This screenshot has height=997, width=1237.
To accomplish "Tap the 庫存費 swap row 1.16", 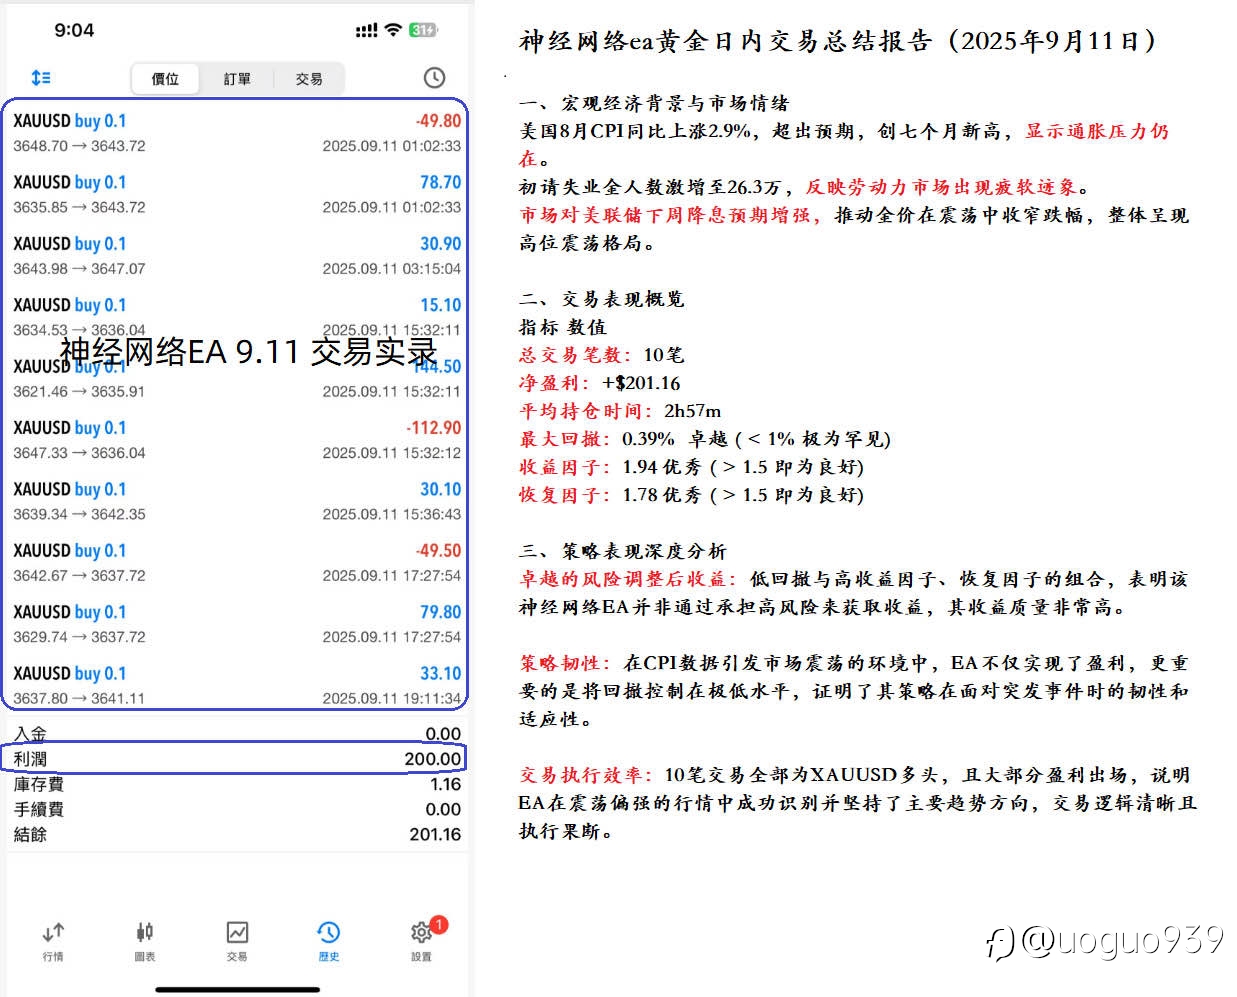I will 237,784.
